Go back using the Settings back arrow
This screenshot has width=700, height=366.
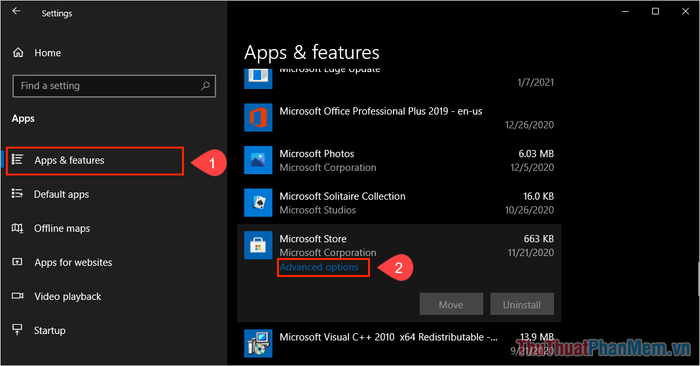pyautogui.click(x=17, y=12)
